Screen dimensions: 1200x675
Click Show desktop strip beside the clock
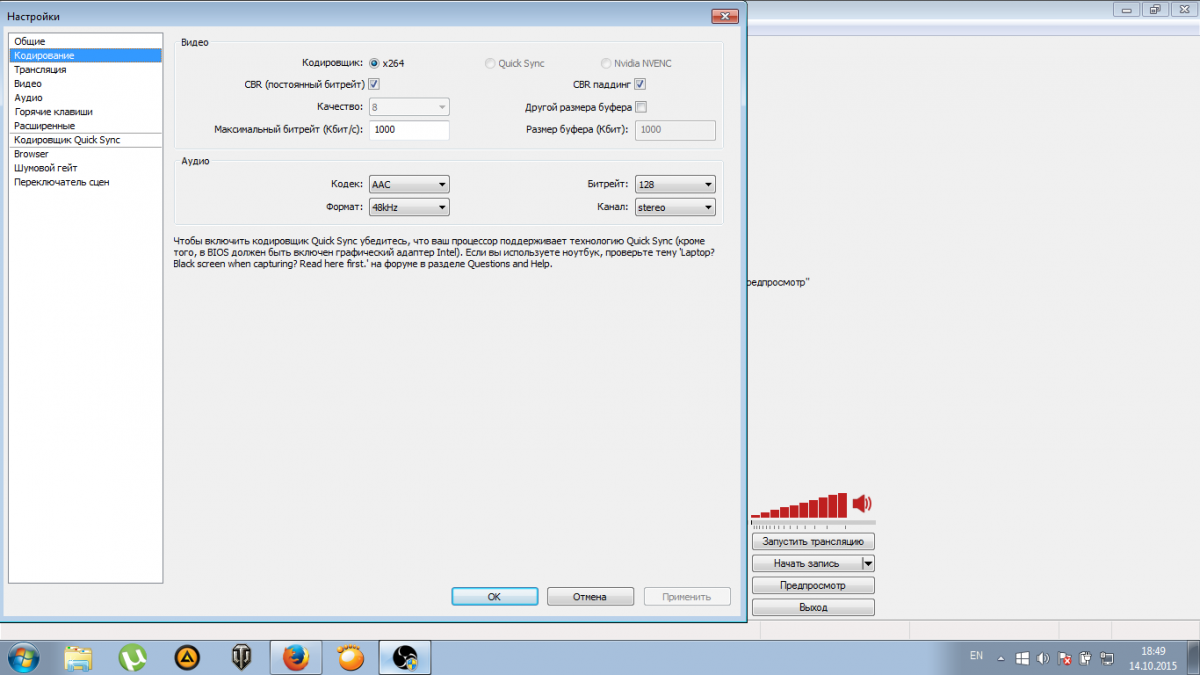point(1194,657)
